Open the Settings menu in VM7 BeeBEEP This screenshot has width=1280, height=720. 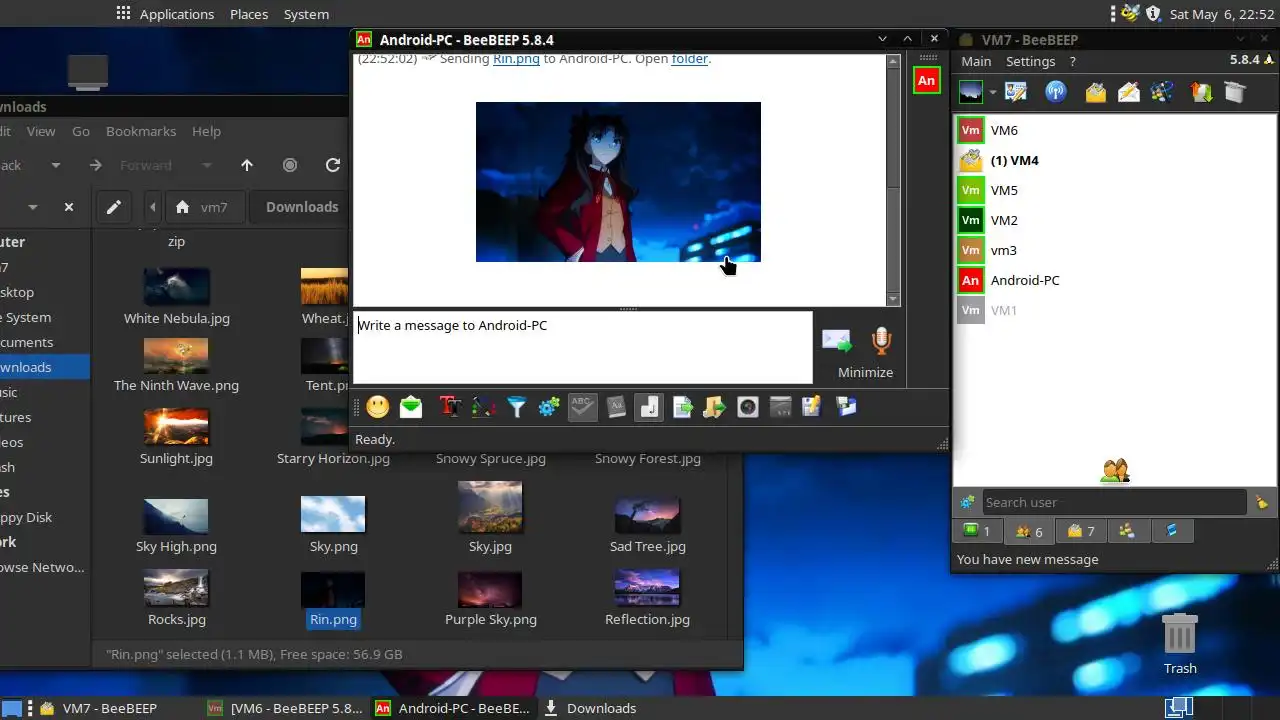click(x=1030, y=61)
